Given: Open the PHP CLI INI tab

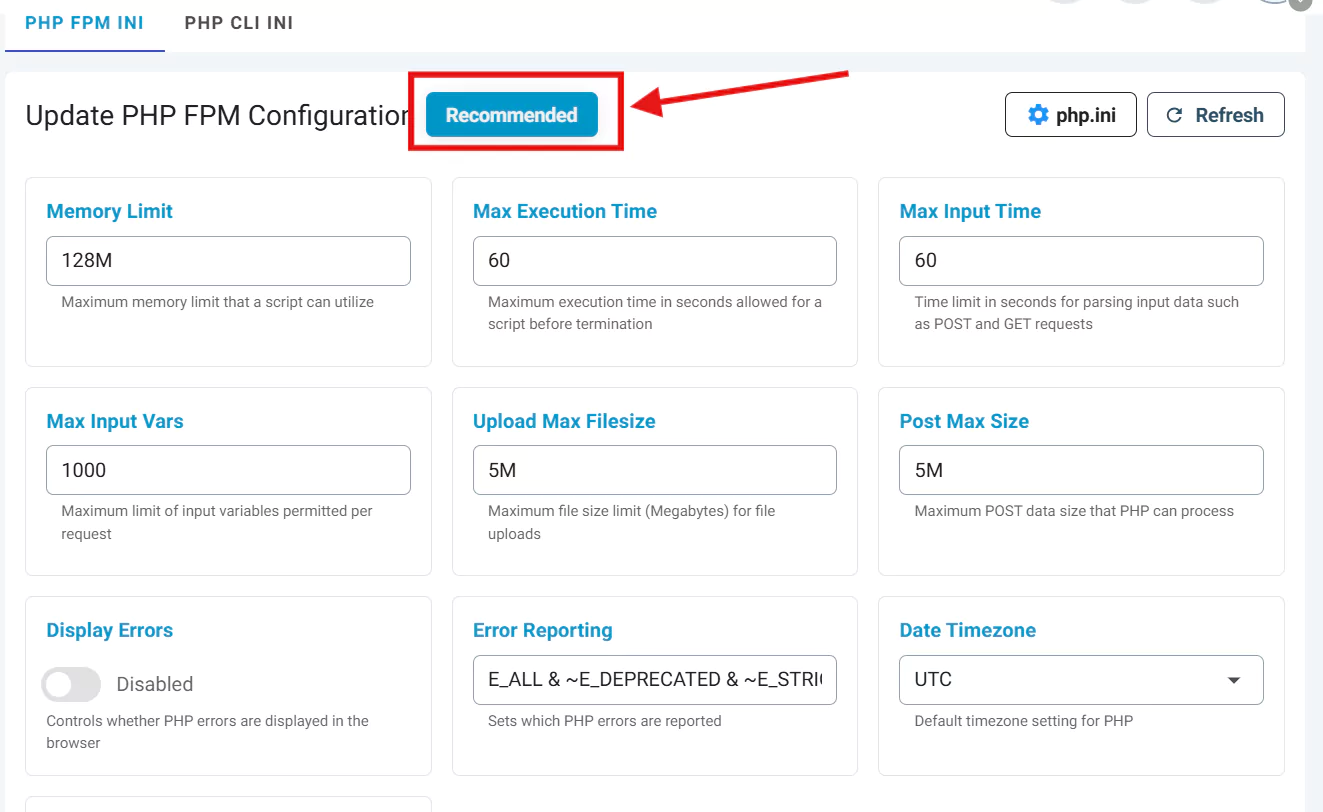Looking at the screenshot, I should (239, 23).
